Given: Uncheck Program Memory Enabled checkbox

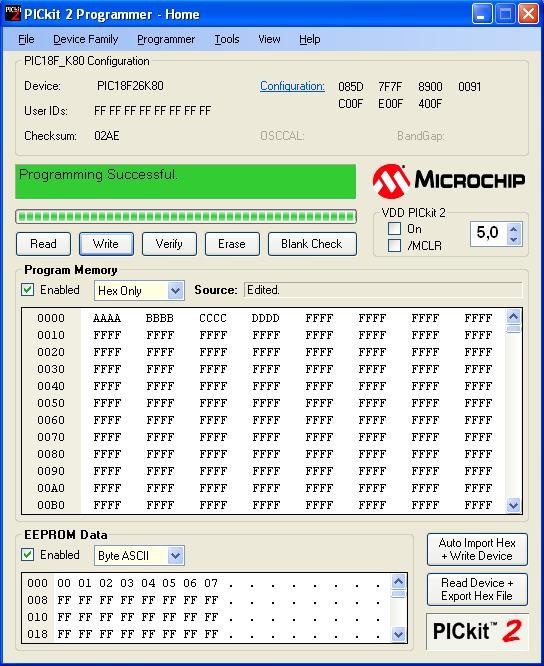Looking at the screenshot, I should click(28, 290).
